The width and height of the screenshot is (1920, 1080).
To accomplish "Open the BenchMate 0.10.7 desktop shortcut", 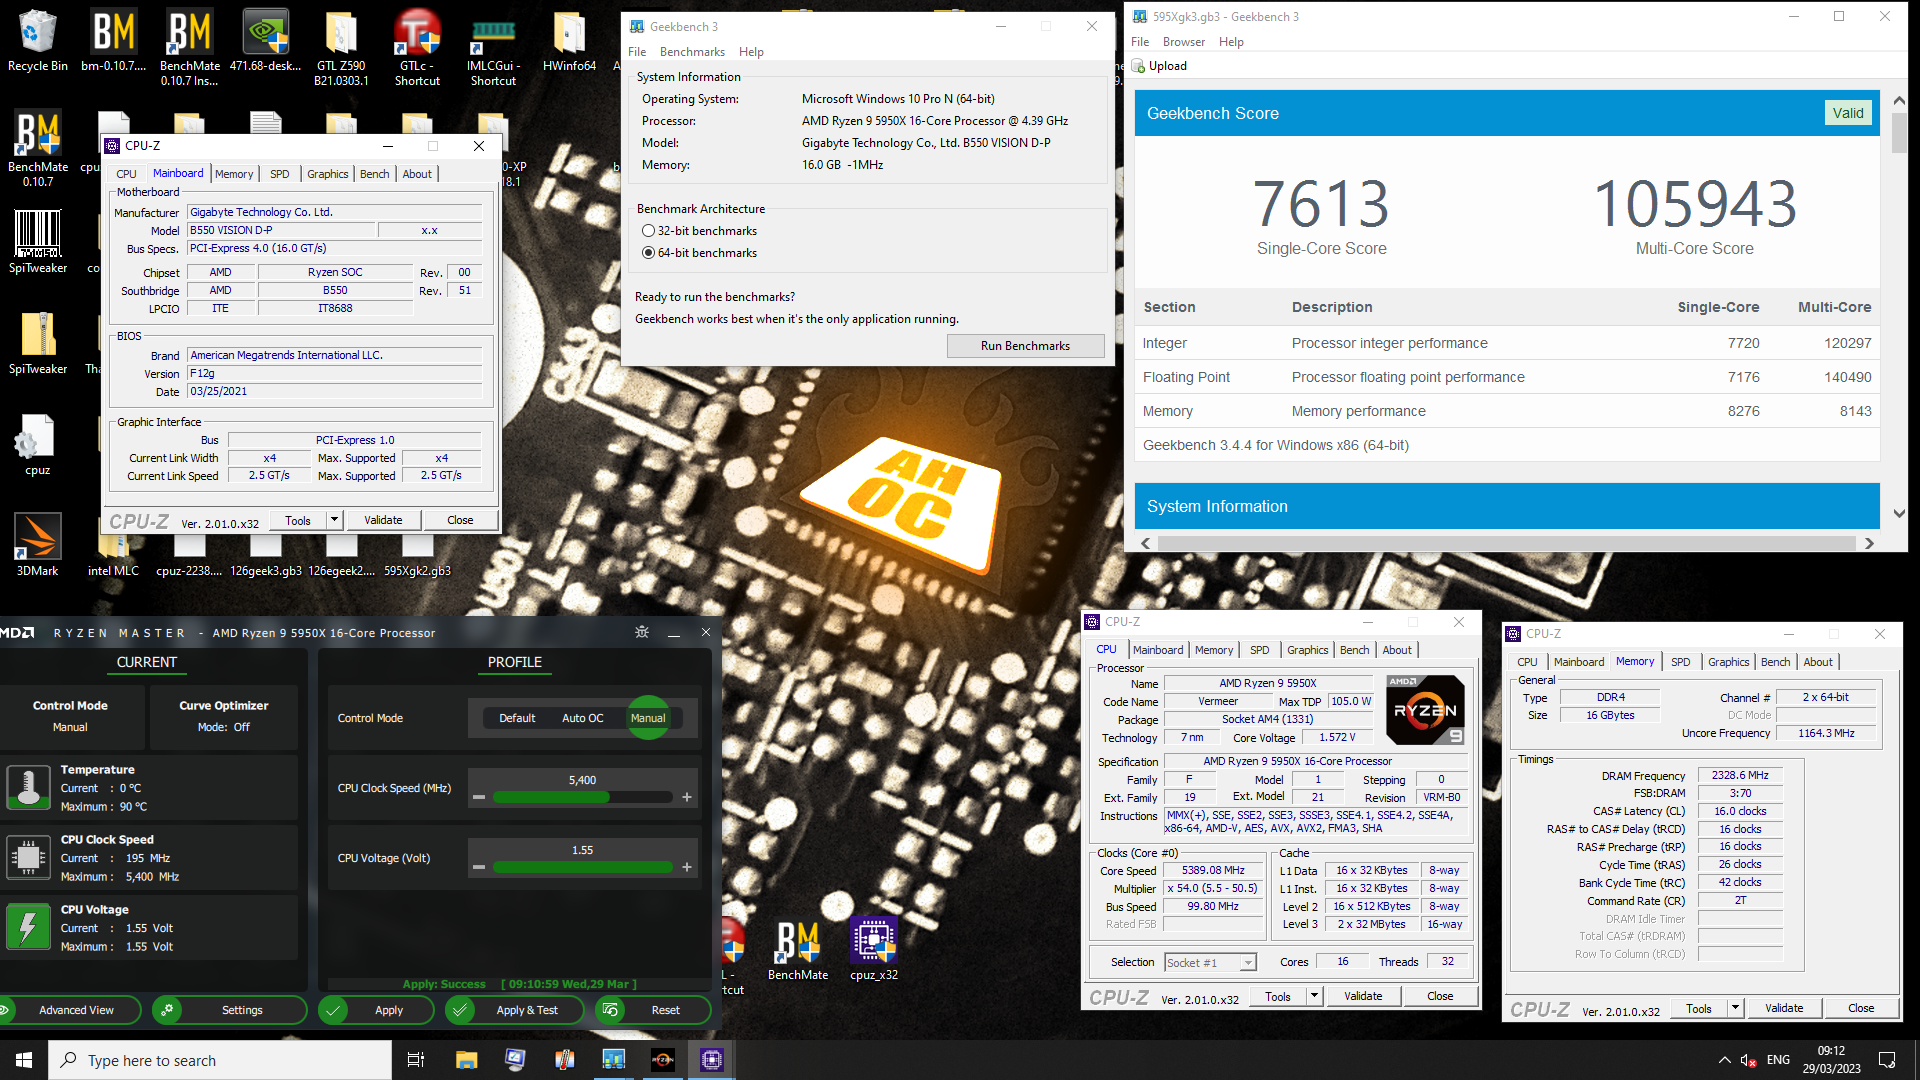I will click(x=38, y=147).
